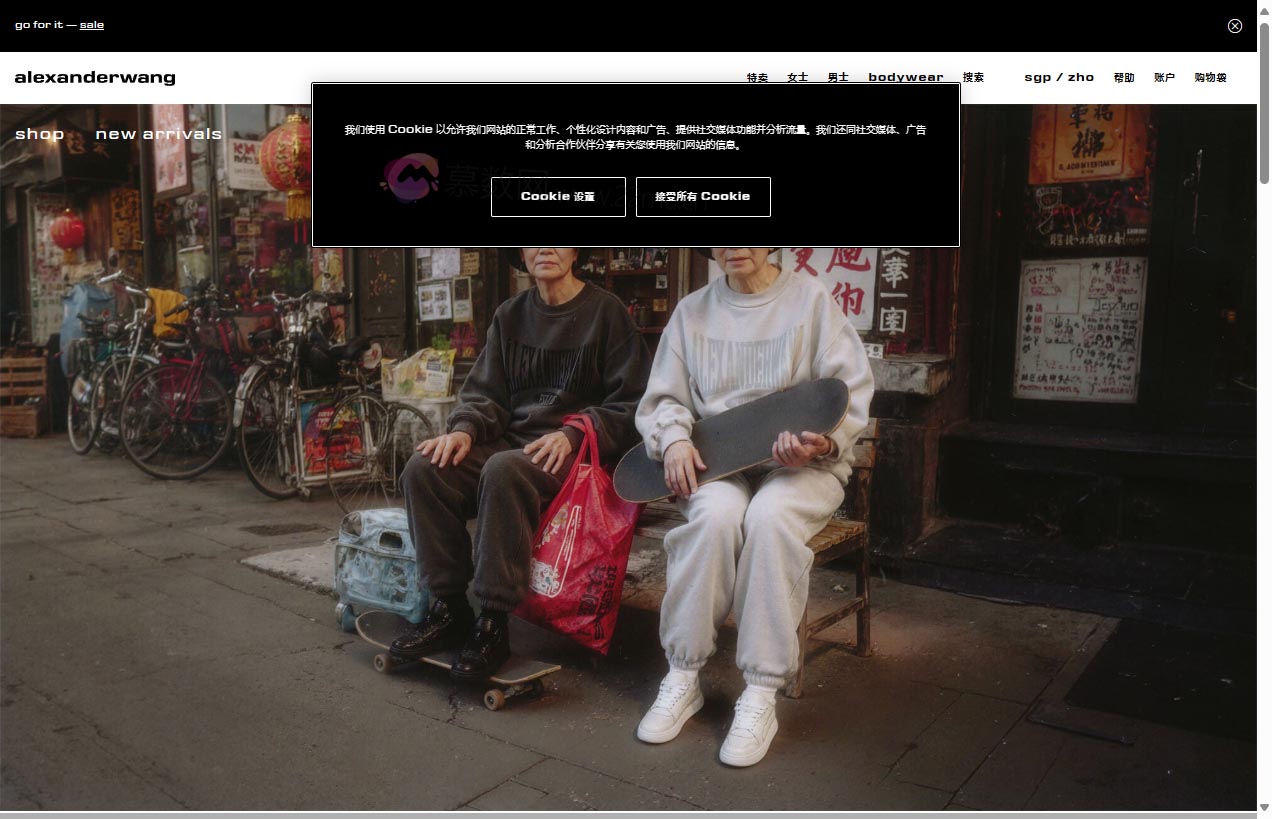The width and height of the screenshot is (1272, 819).
Task: Follow the sale link in the top banner
Action: 92,25
